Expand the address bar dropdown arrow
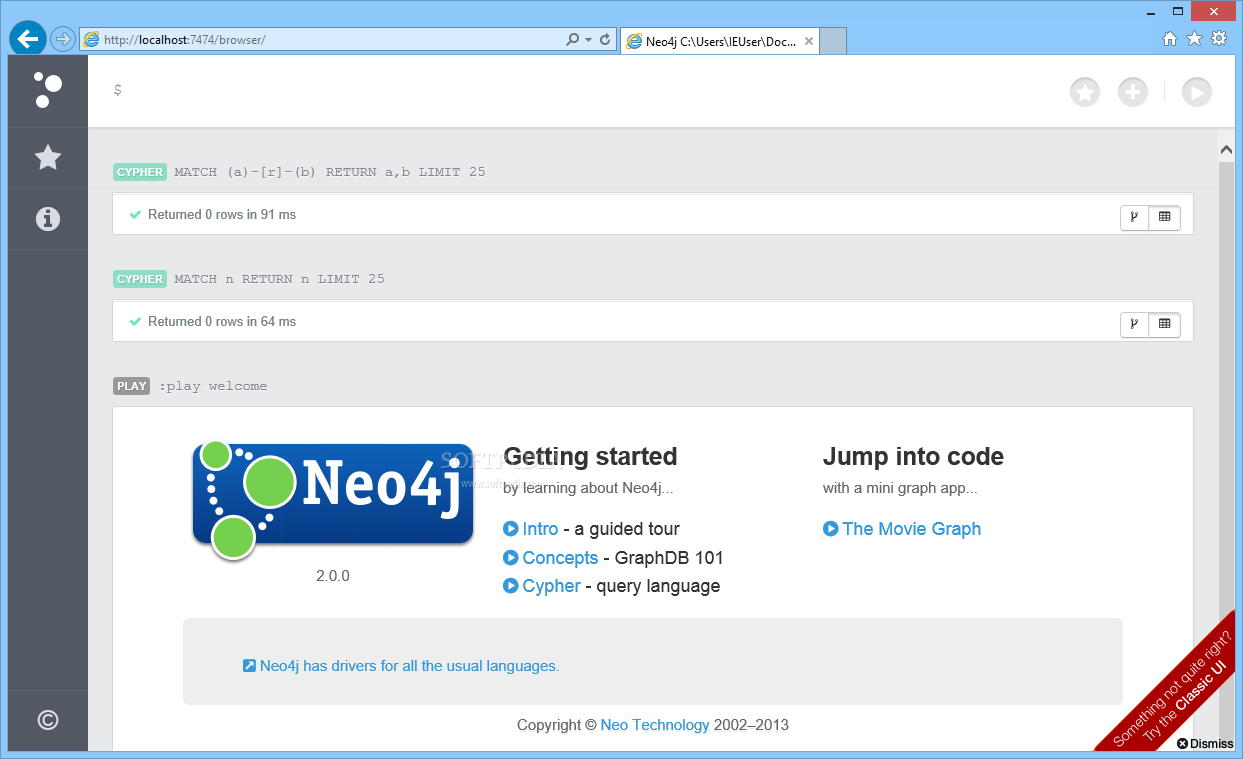The width and height of the screenshot is (1243, 759). click(588, 40)
